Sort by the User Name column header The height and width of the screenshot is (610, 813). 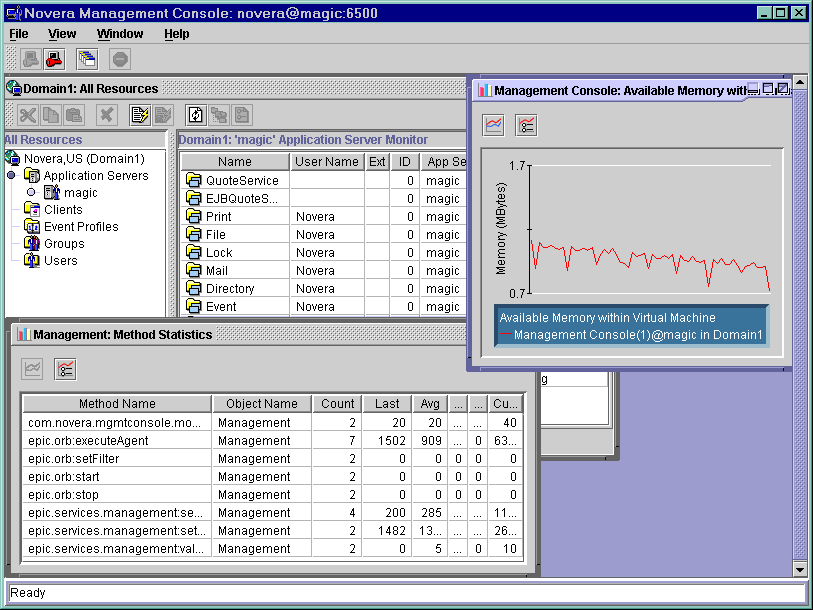[x=327, y=162]
